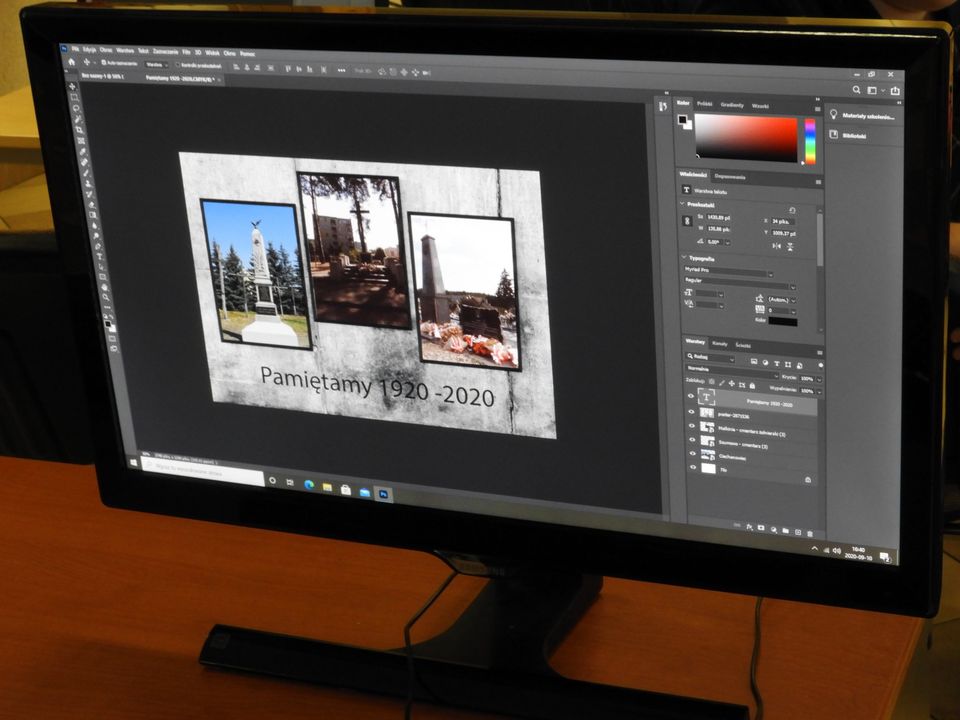Activate the Crop tool
This screenshot has width=960, height=720.
click(79, 131)
